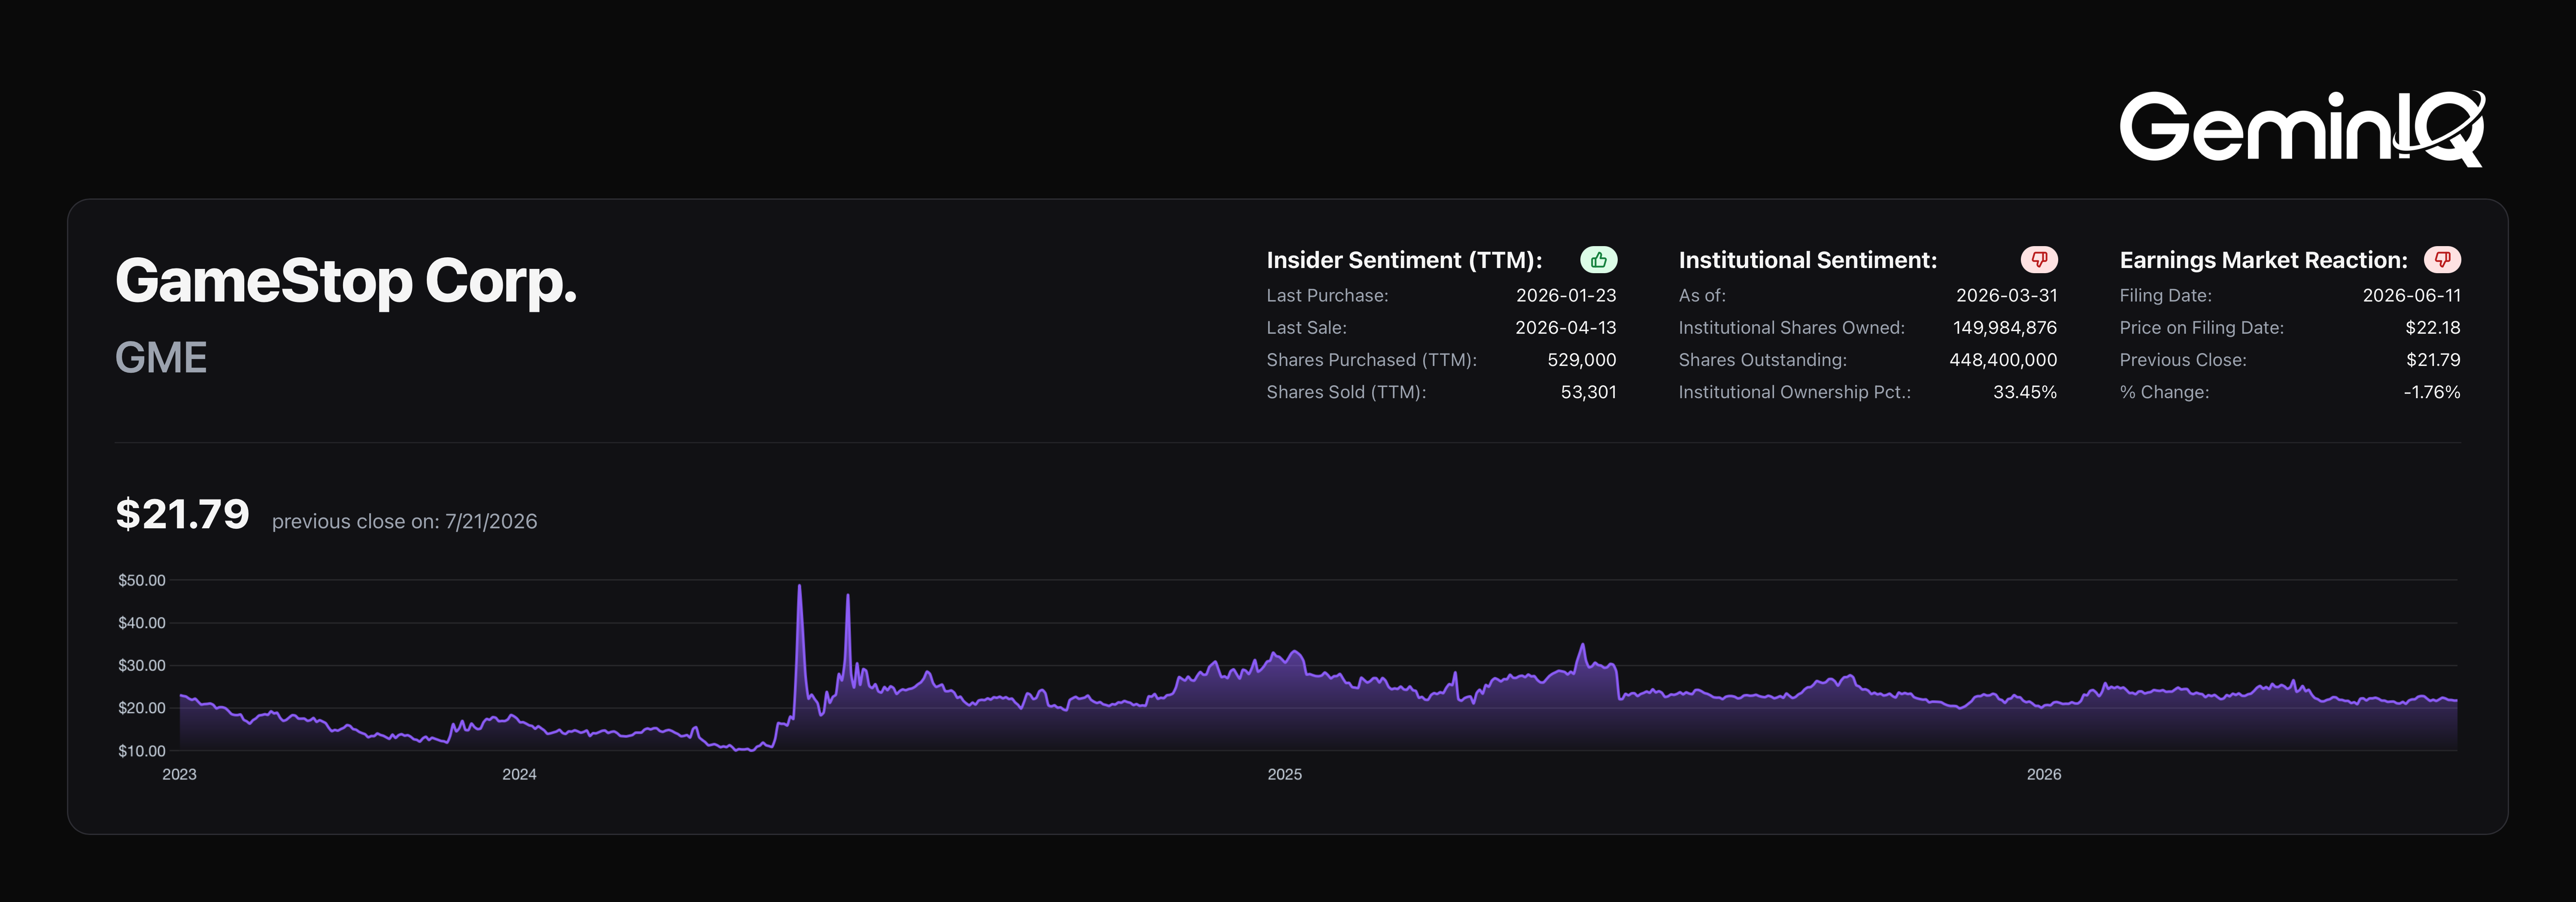The image size is (2576, 902).
Task: Click the Insider Sentiment (TTM) heading
Action: (1404, 260)
